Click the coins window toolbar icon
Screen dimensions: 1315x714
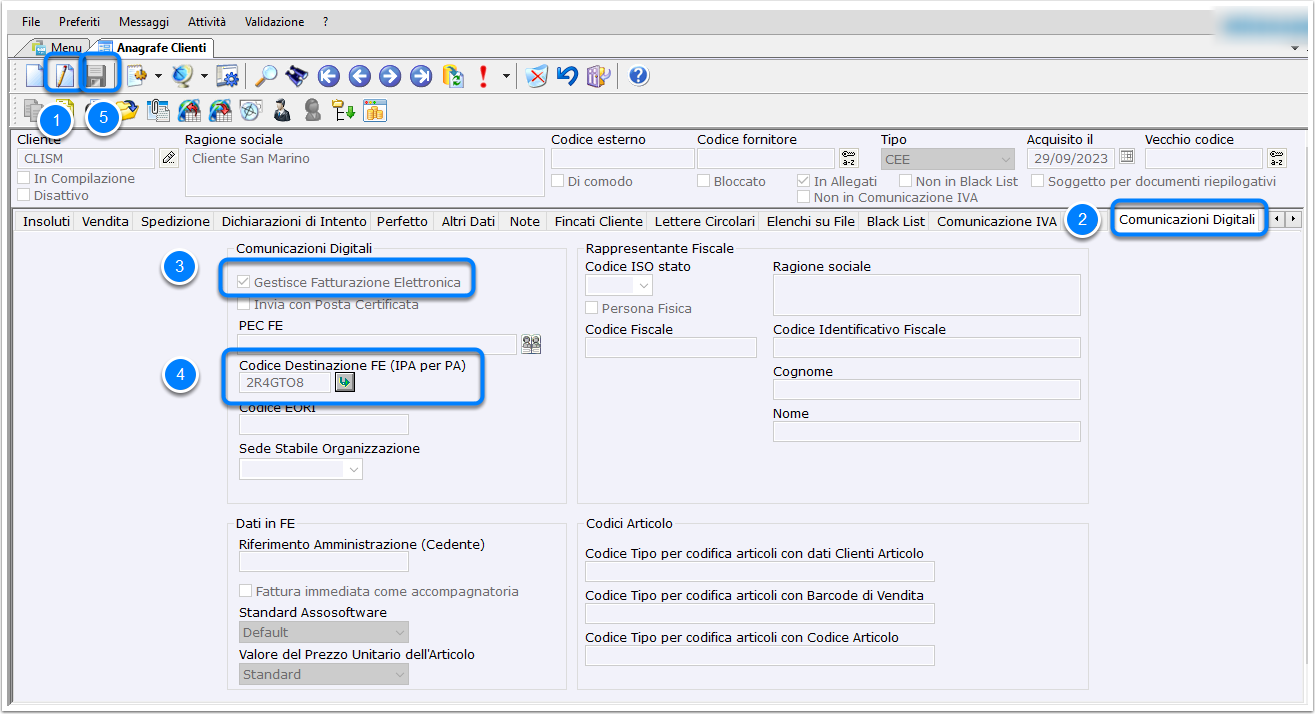pos(375,110)
